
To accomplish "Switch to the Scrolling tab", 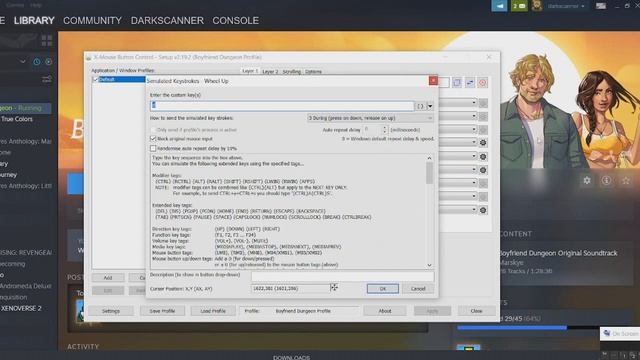I will [291, 71].
